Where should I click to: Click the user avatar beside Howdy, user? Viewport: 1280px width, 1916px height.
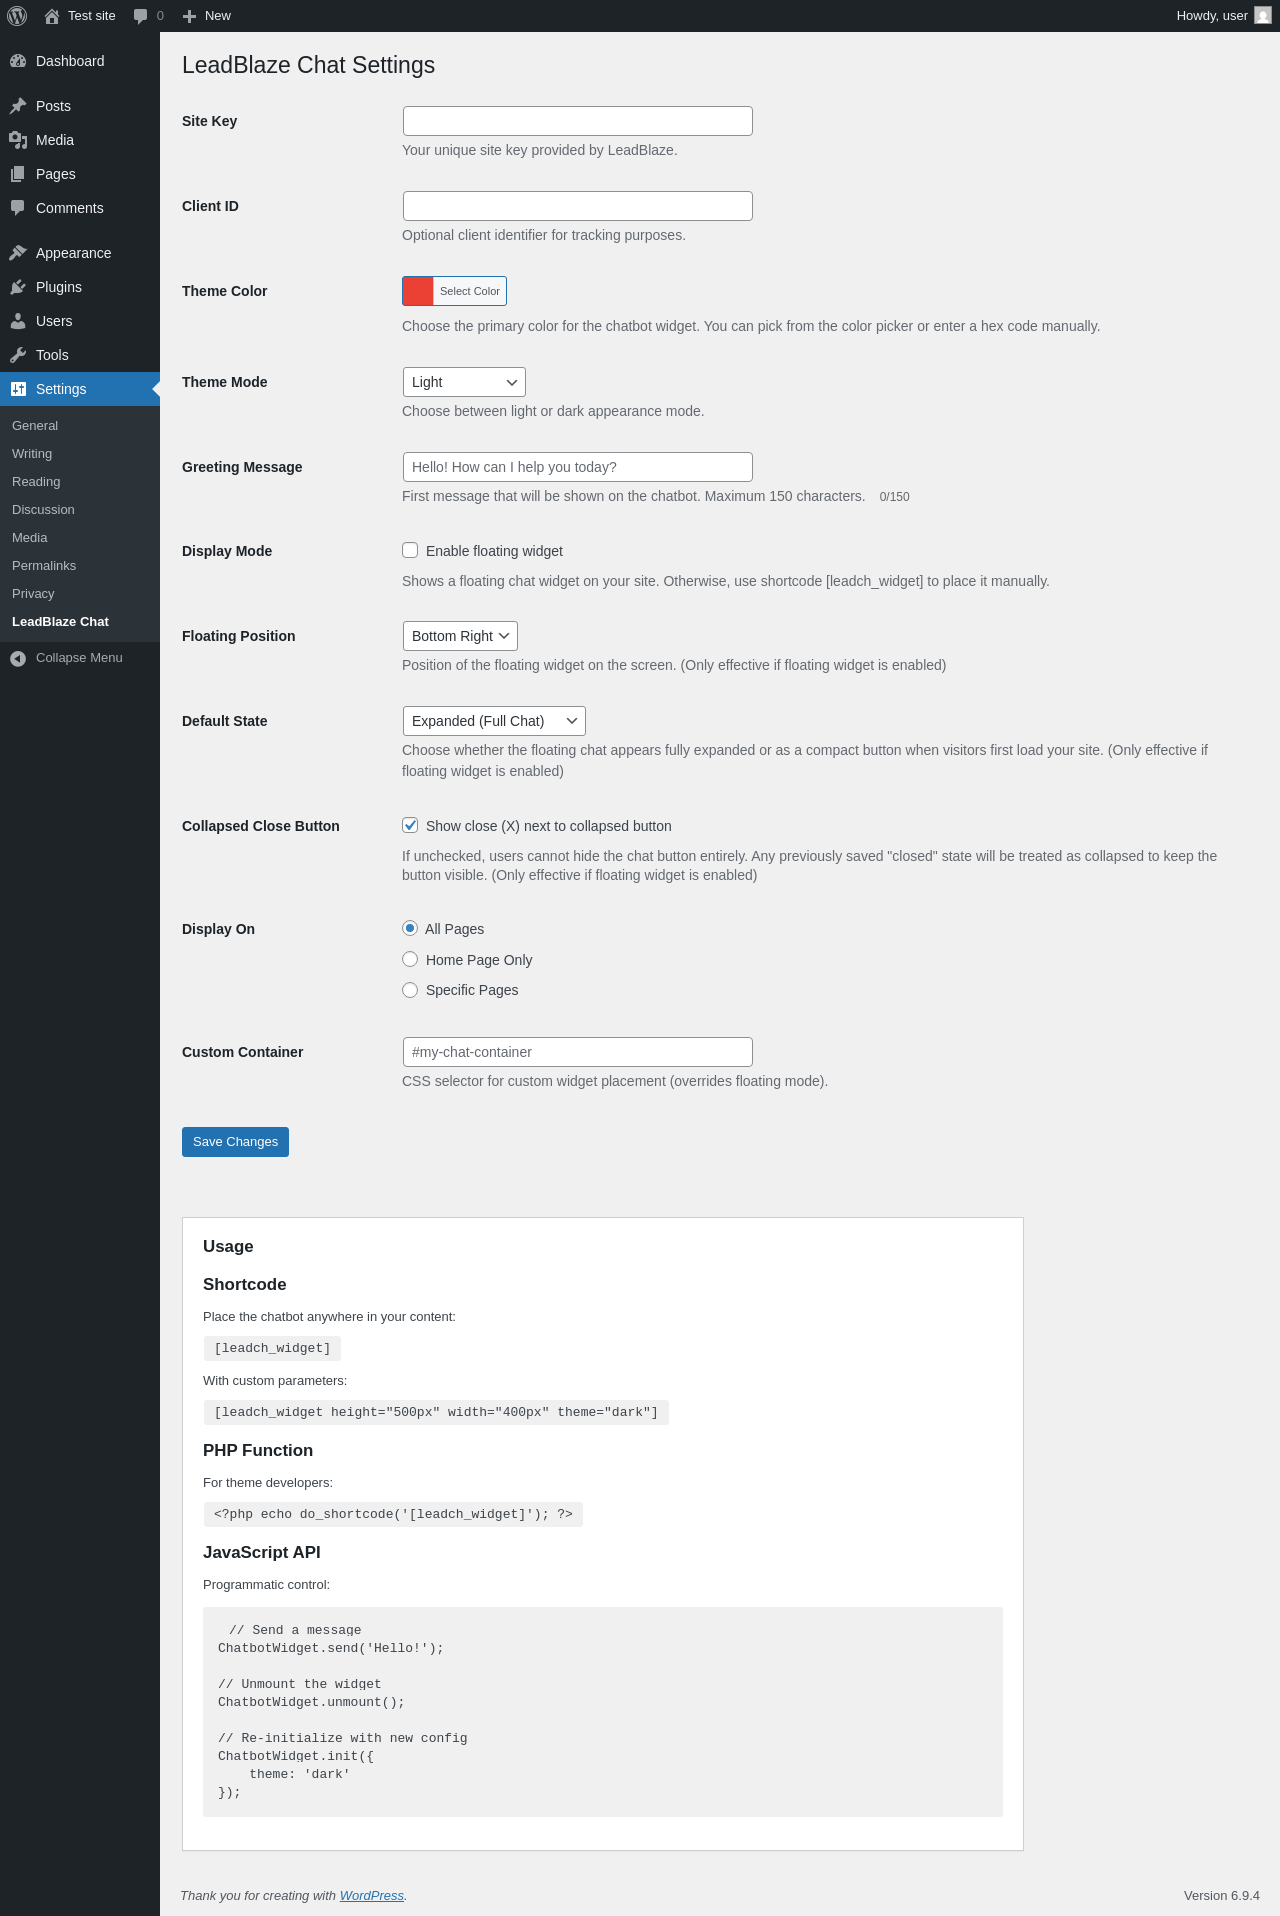click(x=1263, y=16)
